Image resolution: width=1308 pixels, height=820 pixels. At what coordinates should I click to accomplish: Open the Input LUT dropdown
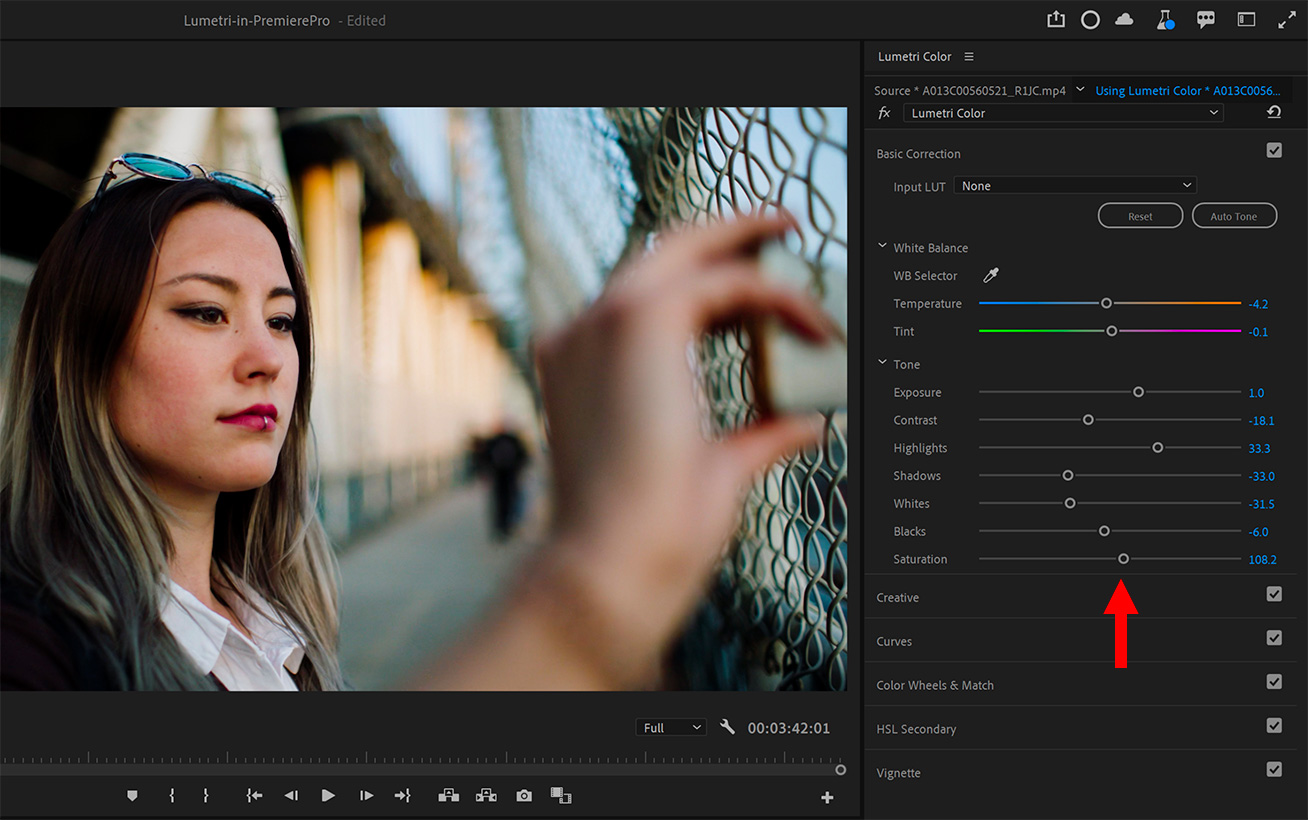pos(1075,186)
